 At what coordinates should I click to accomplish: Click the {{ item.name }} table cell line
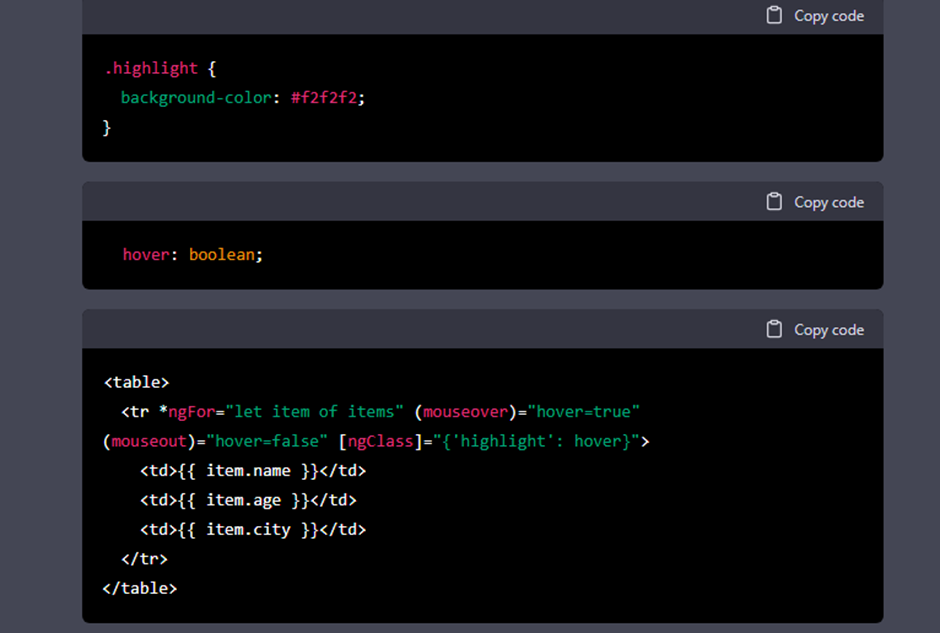pos(252,471)
